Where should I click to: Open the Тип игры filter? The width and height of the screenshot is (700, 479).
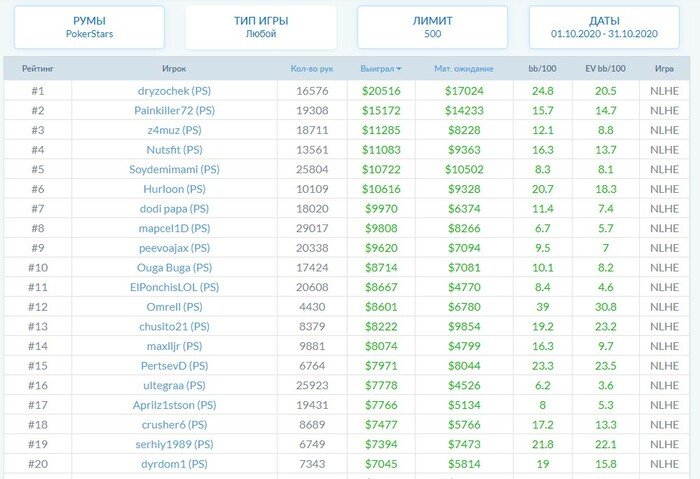(260, 27)
